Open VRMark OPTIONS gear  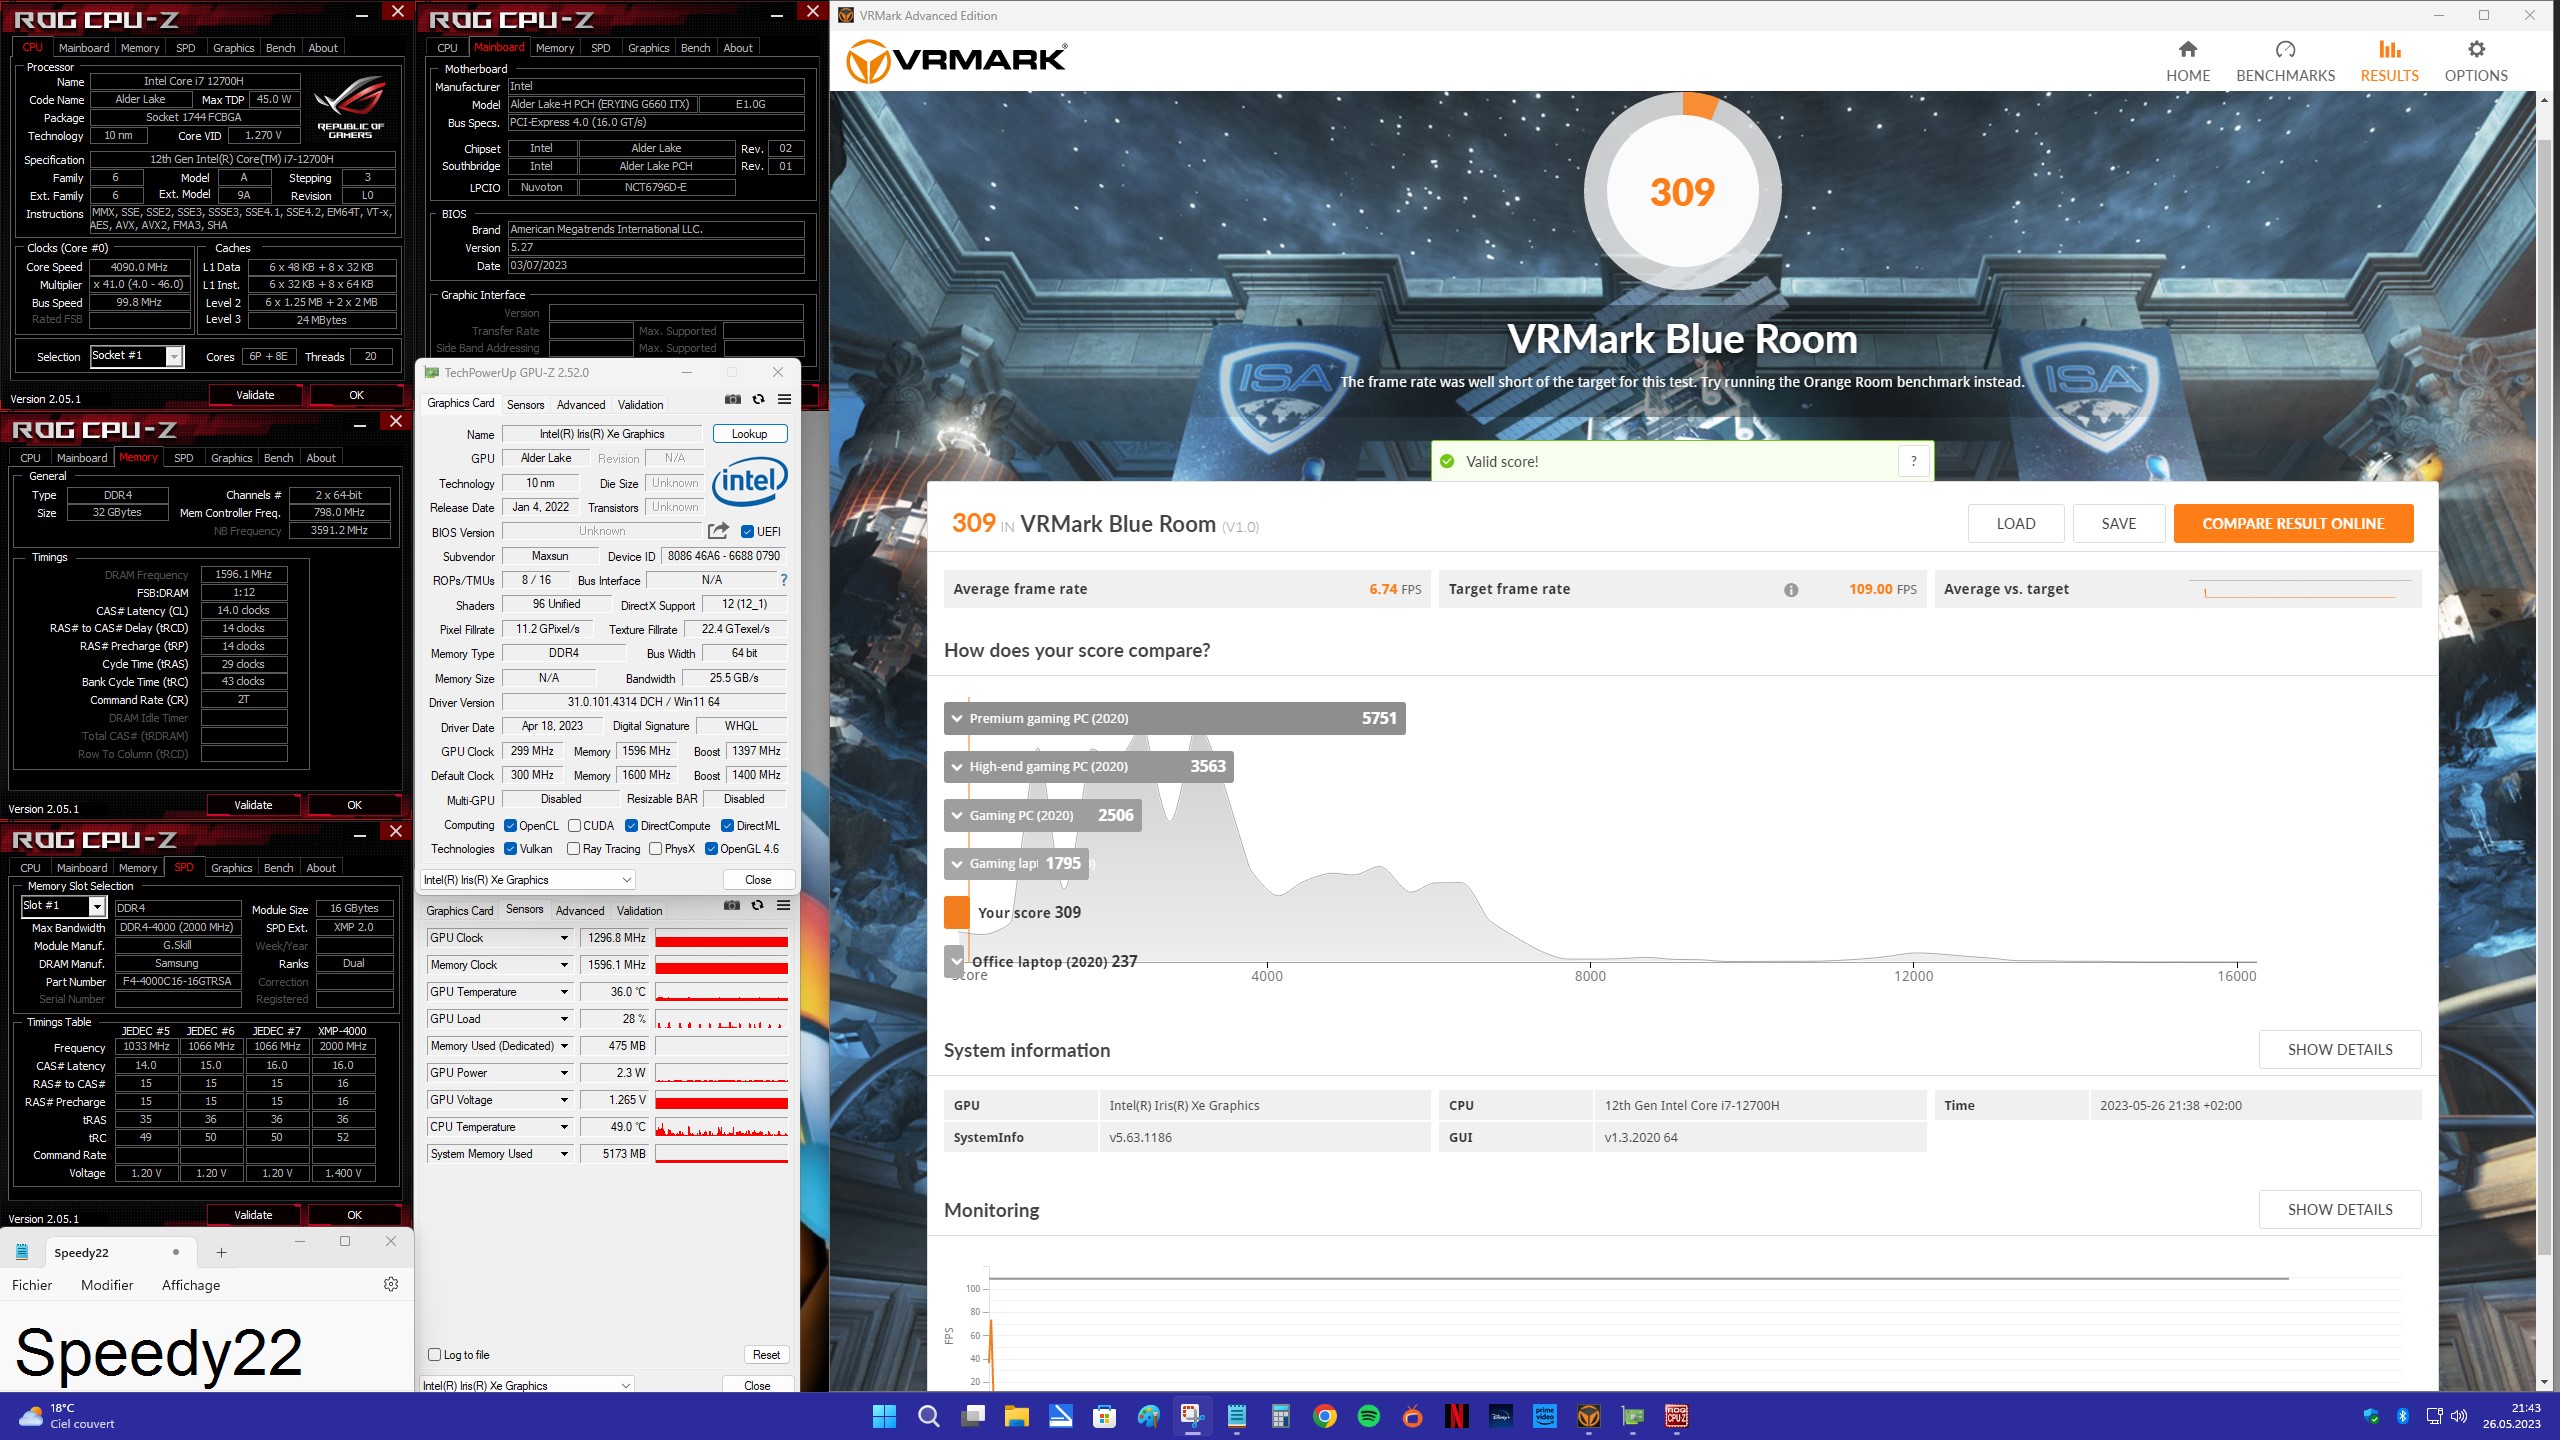click(x=2475, y=61)
